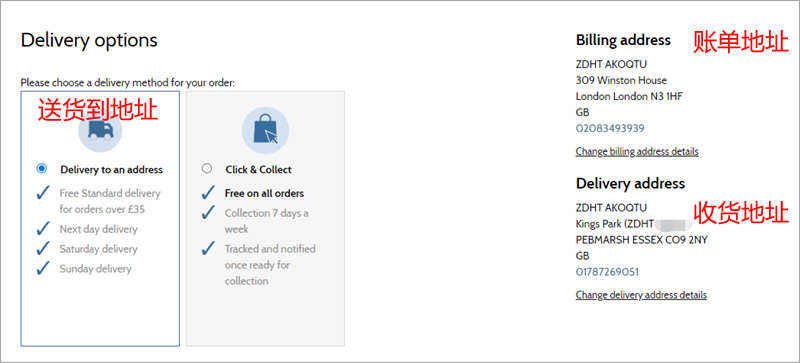
Task: Click delivery phone number 01787269051
Action: [x=607, y=272]
